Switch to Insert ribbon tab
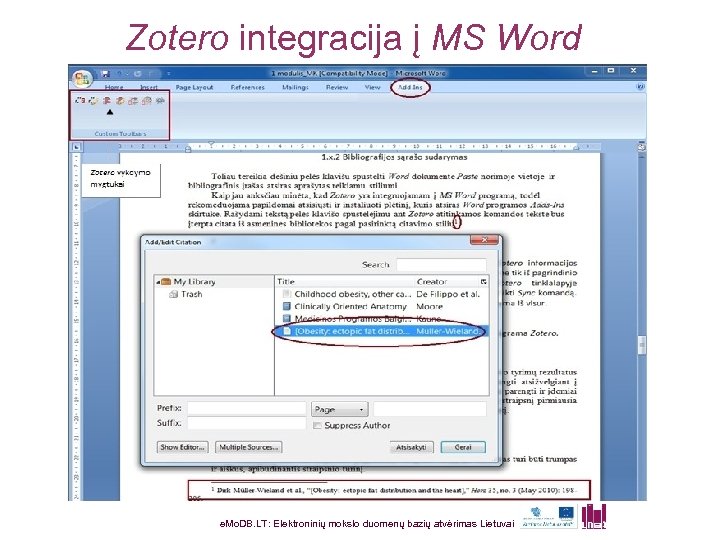 149,87
